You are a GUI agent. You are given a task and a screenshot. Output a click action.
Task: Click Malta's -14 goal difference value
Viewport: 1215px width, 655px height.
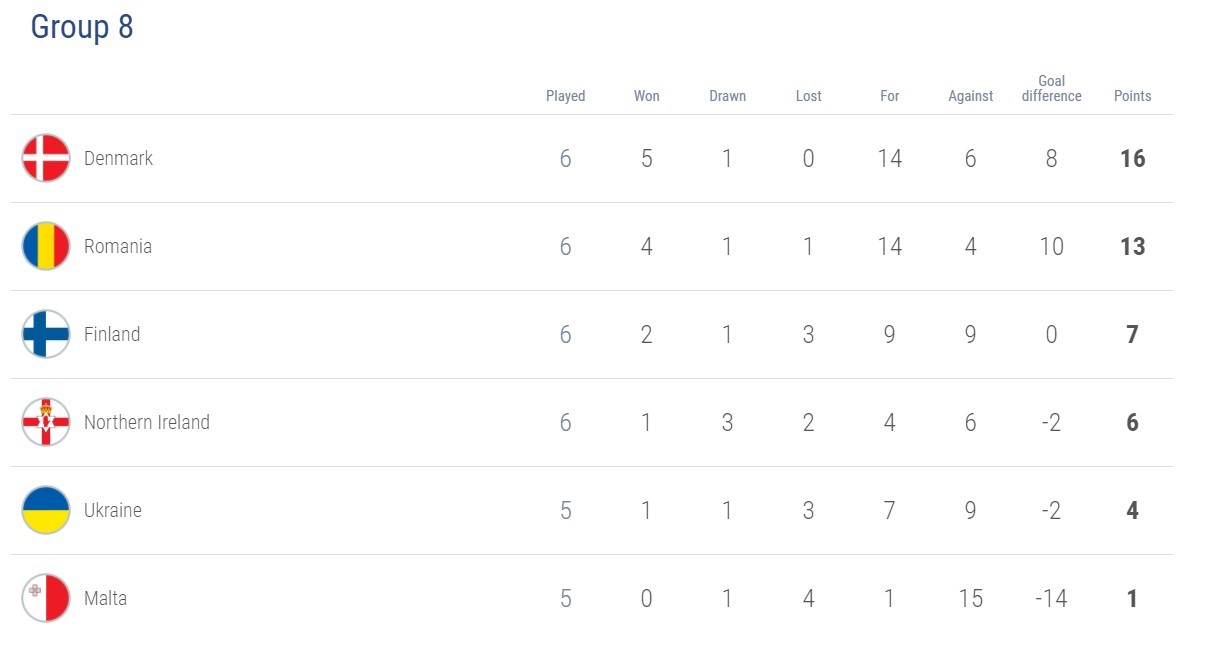coord(1051,598)
